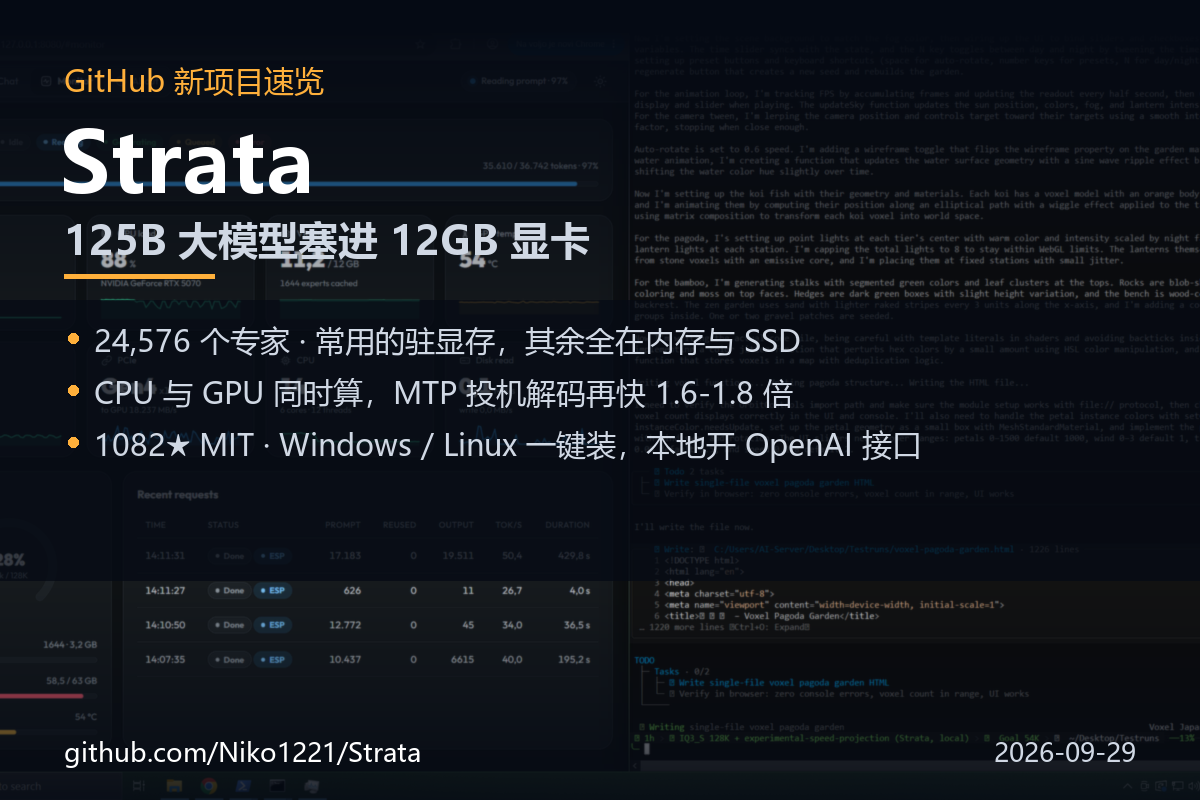The width and height of the screenshot is (1200, 800).
Task: Click the Recent requests heading
Action: pos(178,495)
